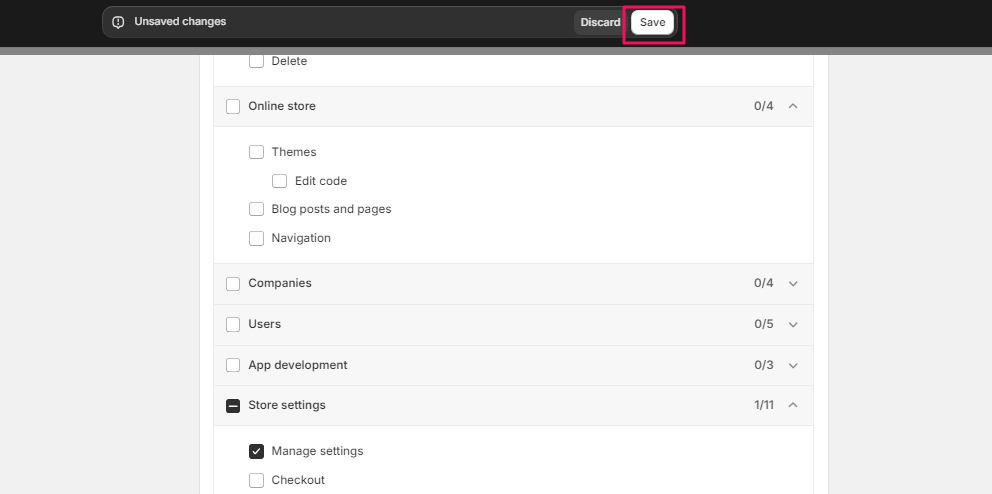Check the Users group checkbox
992x494 pixels.
click(x=233, y=324)
